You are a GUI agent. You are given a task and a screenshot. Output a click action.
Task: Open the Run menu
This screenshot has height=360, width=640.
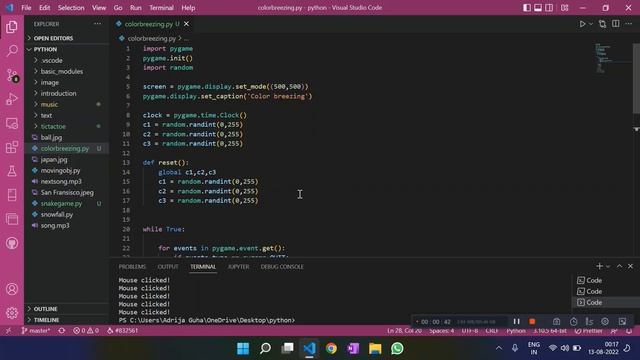[x=136, y=8]
